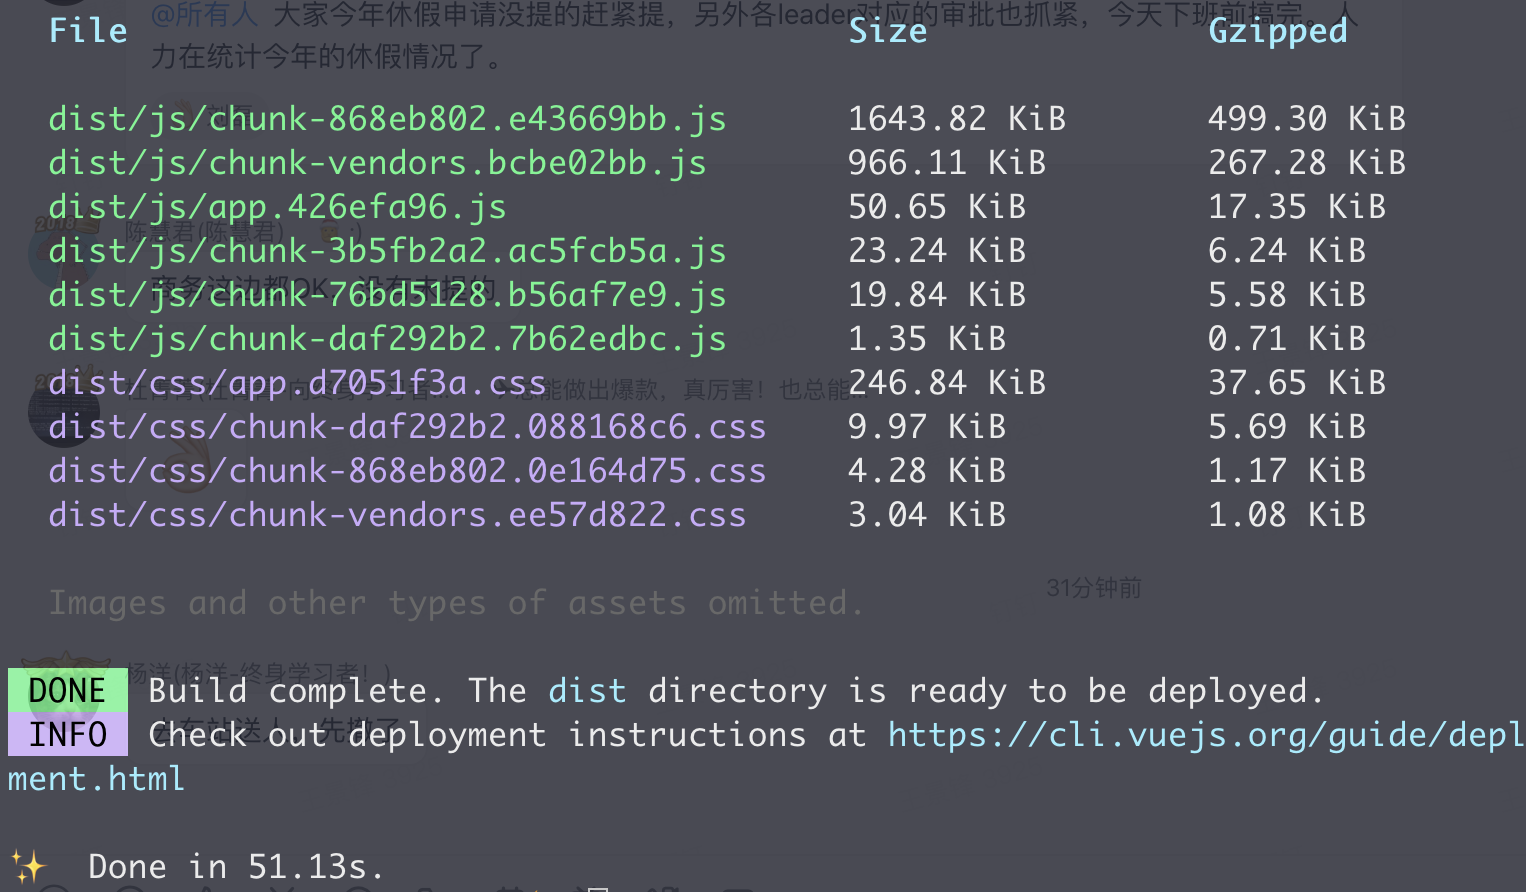Click dist/css/chunk-daf292b2.088168c6.css file path
Screen dimensions: 1526x892
(407, 427)
